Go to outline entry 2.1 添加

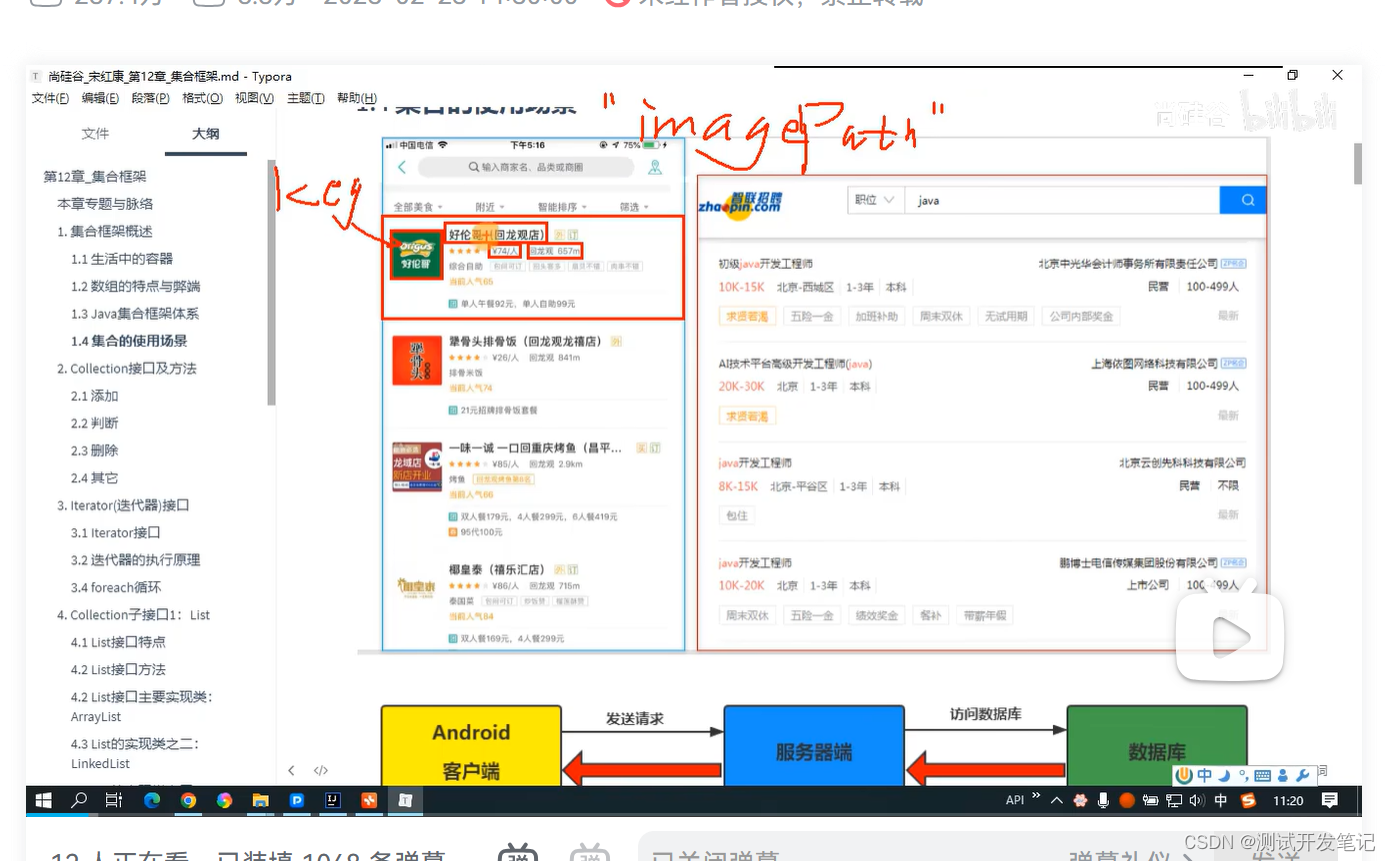94,396
